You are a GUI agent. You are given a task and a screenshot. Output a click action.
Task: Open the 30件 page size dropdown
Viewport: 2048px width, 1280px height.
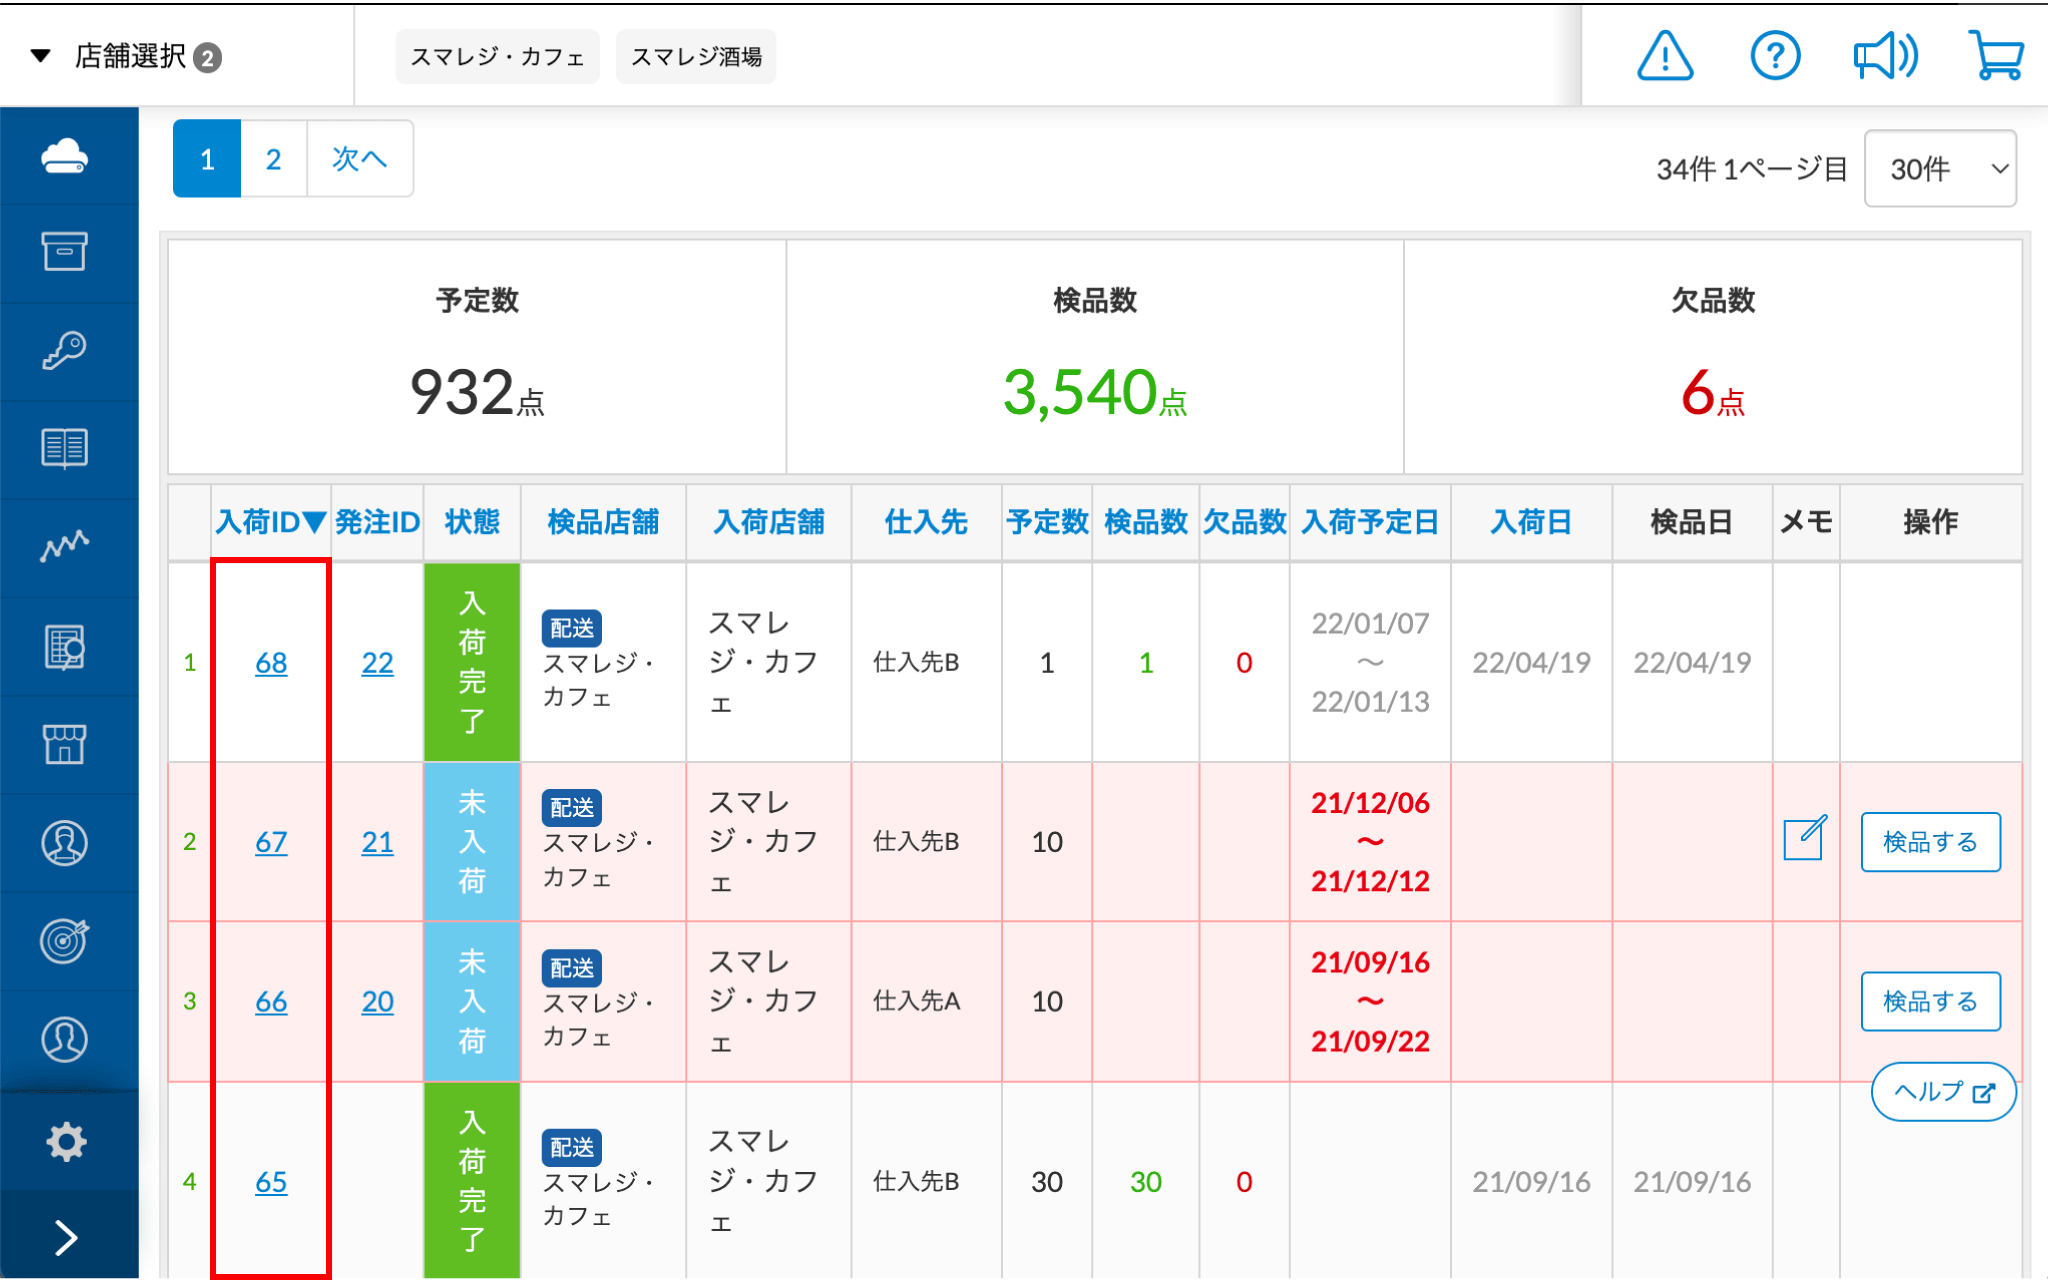click(1939, 169)
